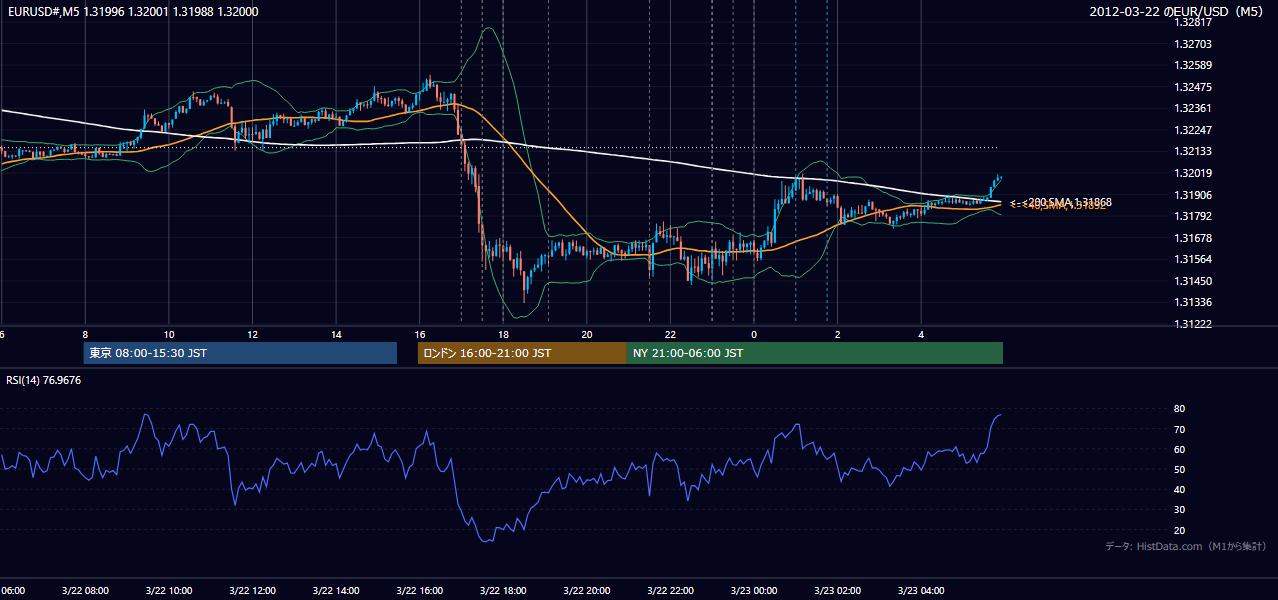The height and width of the screenshot is (600, 1278).
Task: Click price axis label 1.31792
Action: pyautogui.click(x=1194, y=216)
